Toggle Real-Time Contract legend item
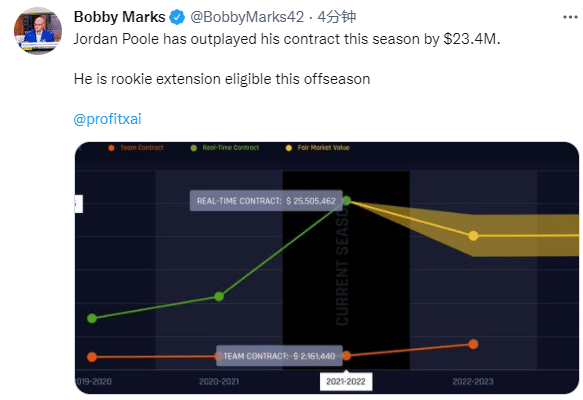Image resolution: width=583 pixels, height=400 pixels. coord(225,148)
